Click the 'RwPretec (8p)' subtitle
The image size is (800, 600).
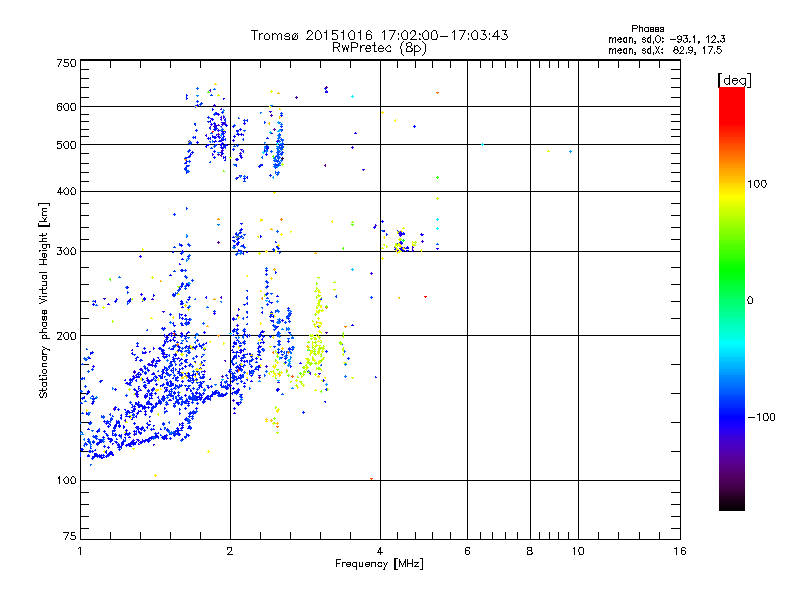click(379, 48)
